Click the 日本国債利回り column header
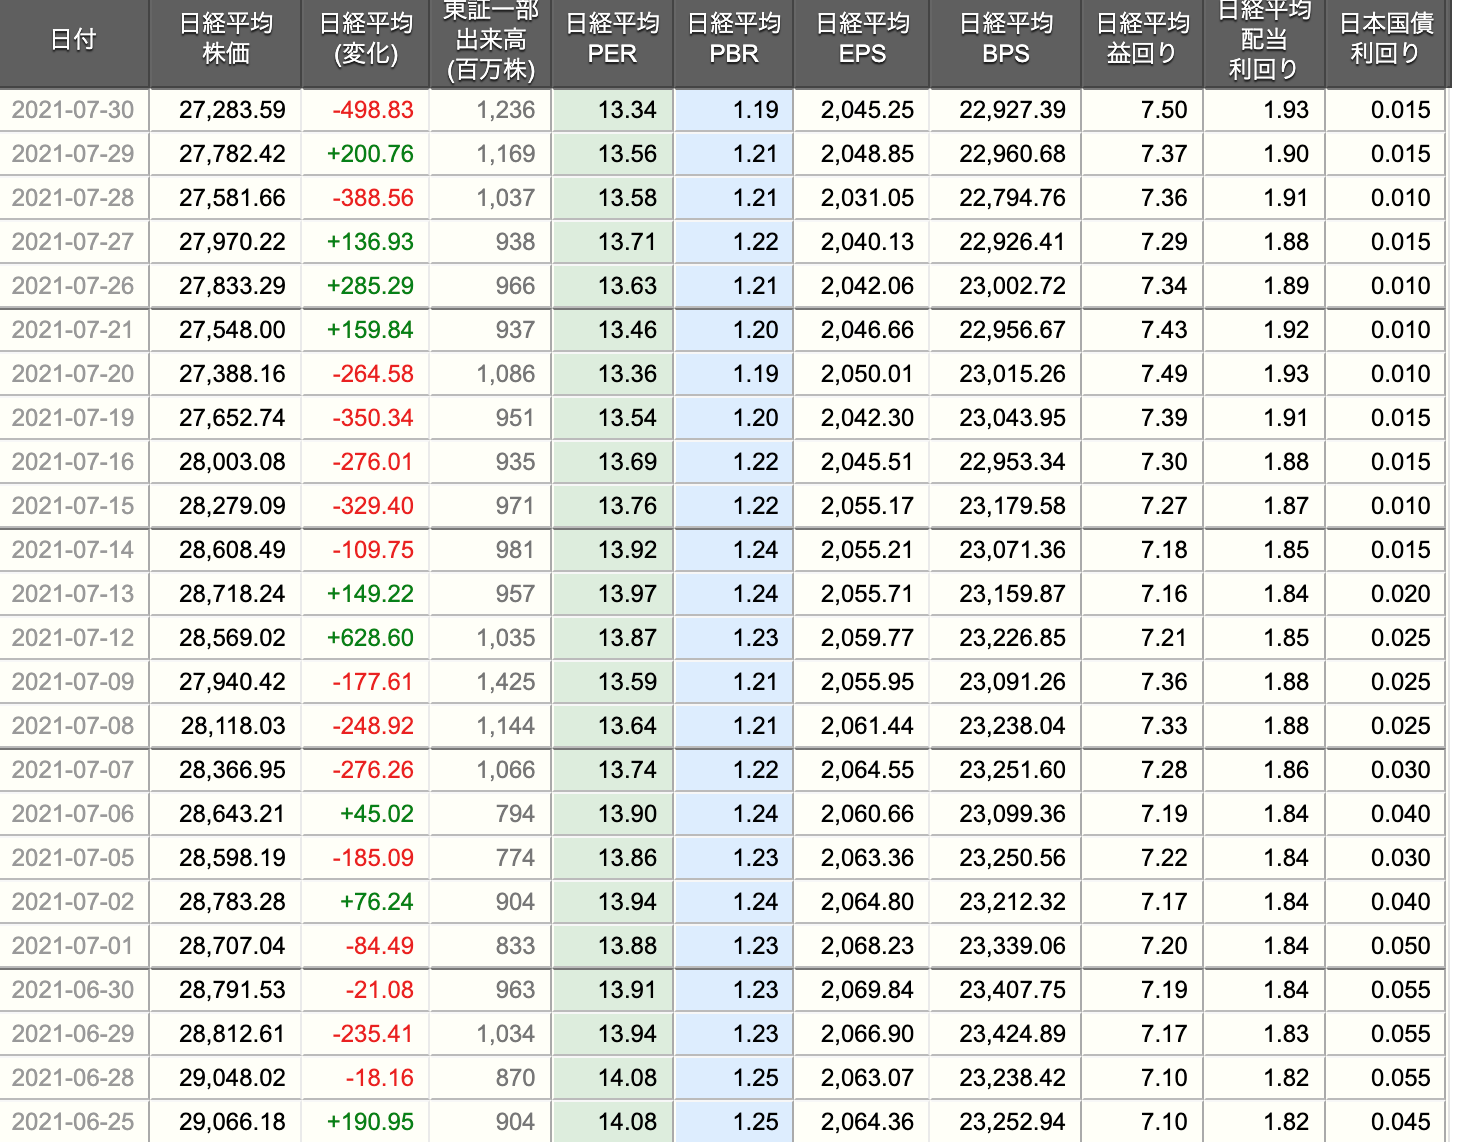The height and width of the screenshot is (1142, 1462). 1385,40
